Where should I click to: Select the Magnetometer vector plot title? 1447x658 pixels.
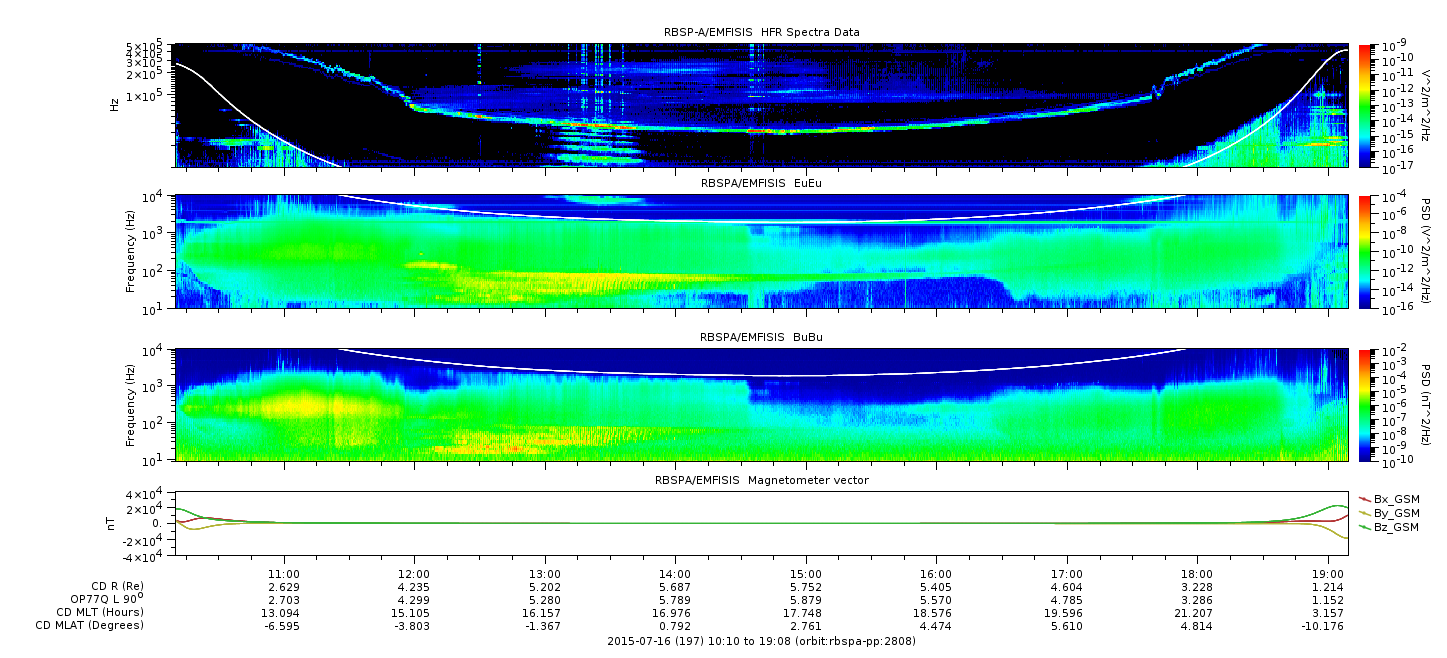point(762,481)
